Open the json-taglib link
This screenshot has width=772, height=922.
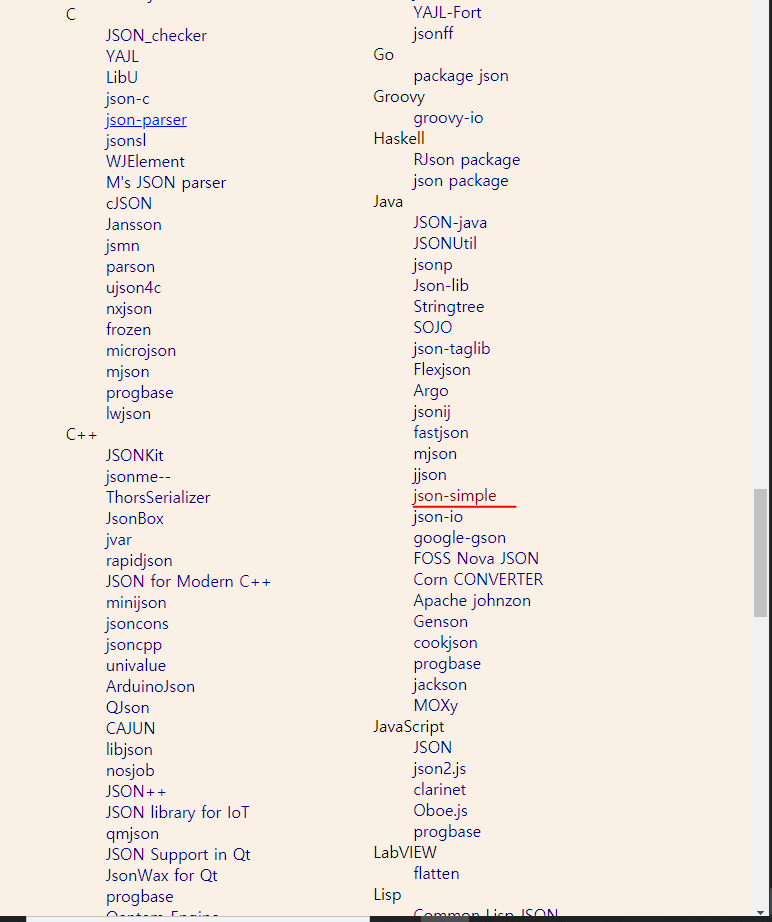[452, 349]
